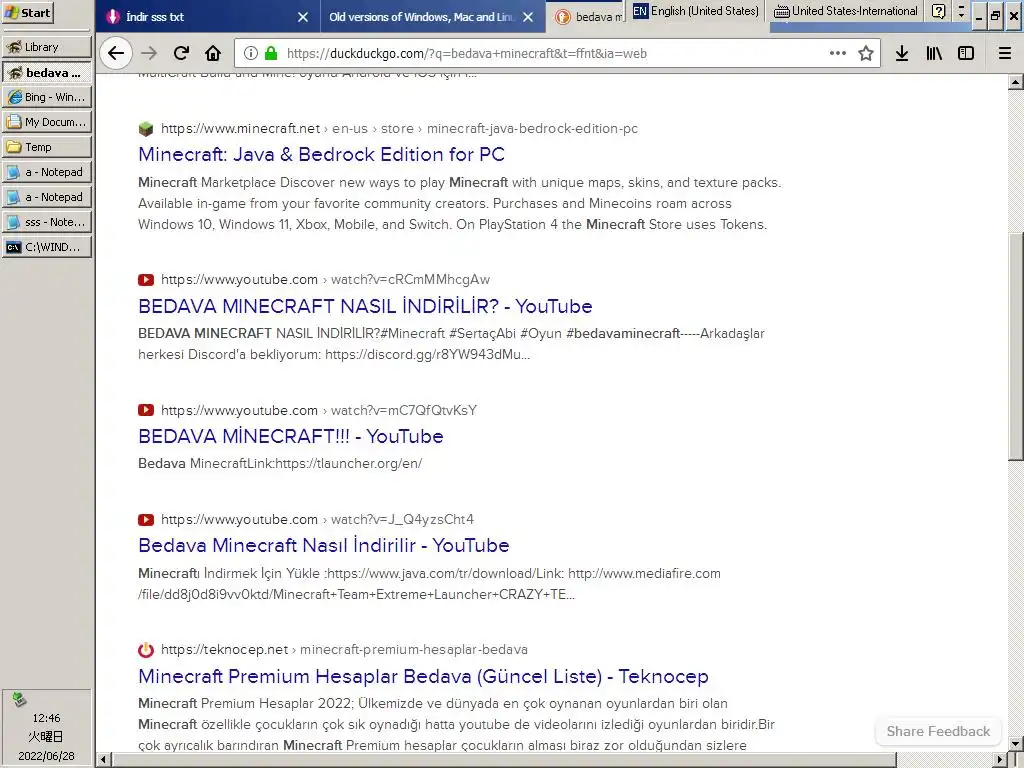Click the https://www.minecraft.net URL text
The image size is (1024, 768).
click(x=240, y=129)
